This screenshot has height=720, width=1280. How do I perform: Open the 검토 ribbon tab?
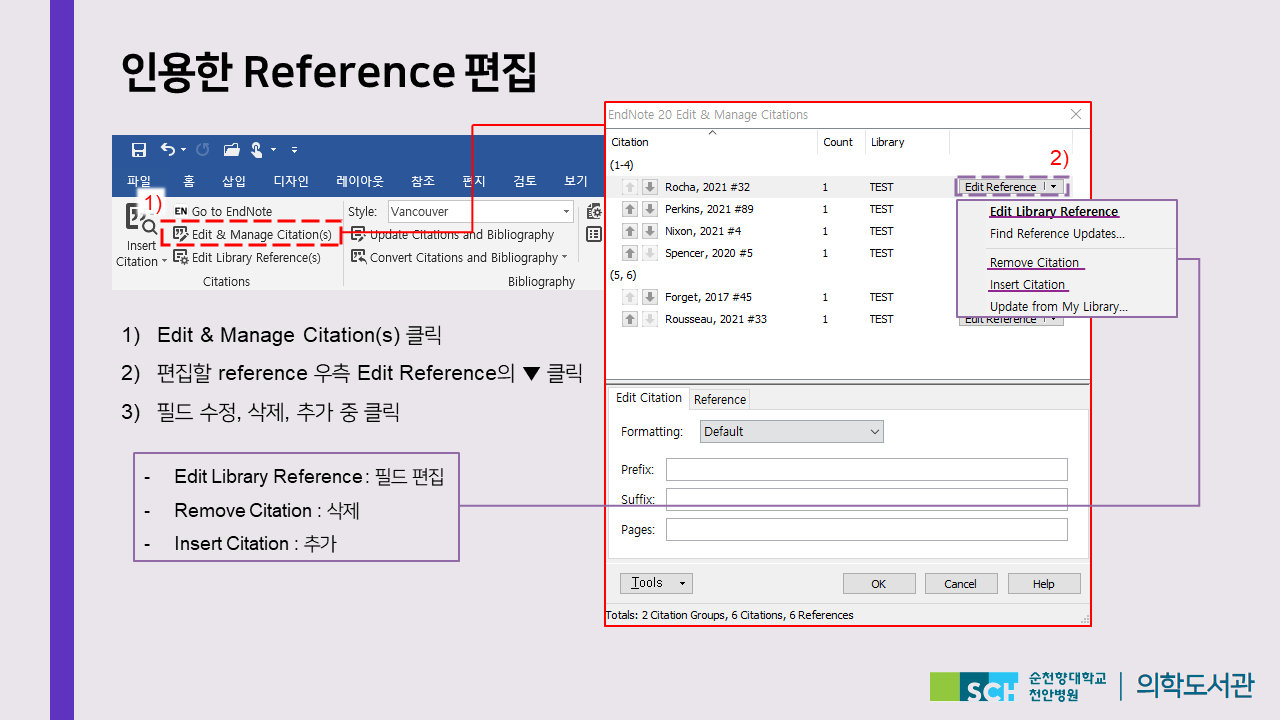[x=525, y=181]
